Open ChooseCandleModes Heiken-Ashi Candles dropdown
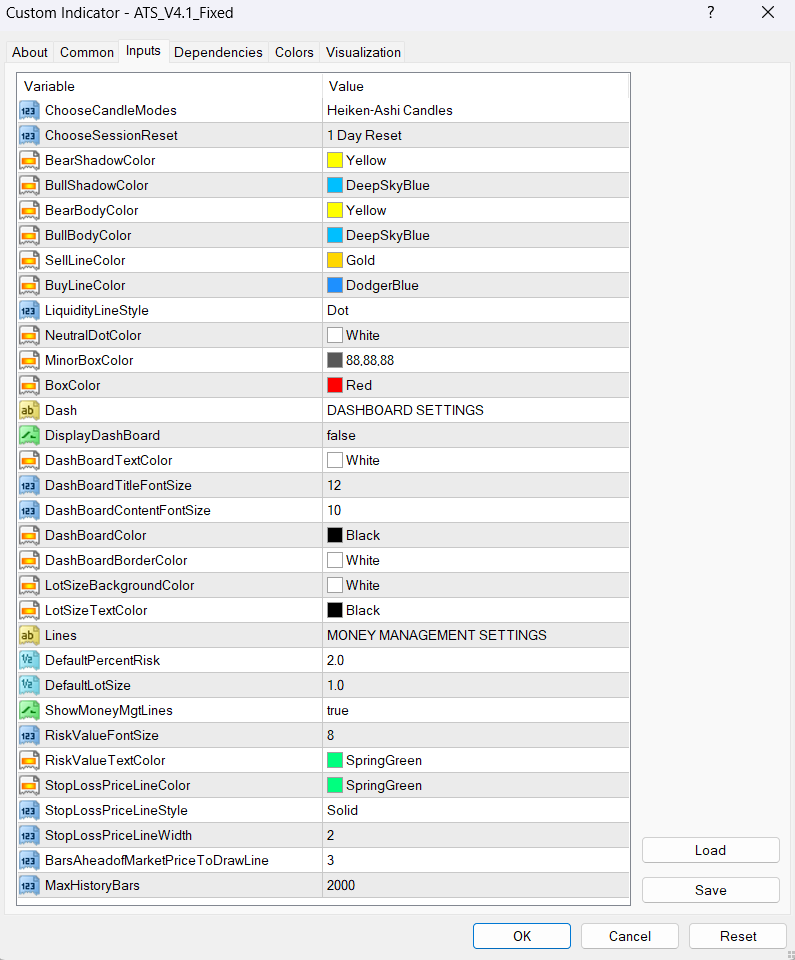Viewport: 795px width, 960px height. (475, 110)
